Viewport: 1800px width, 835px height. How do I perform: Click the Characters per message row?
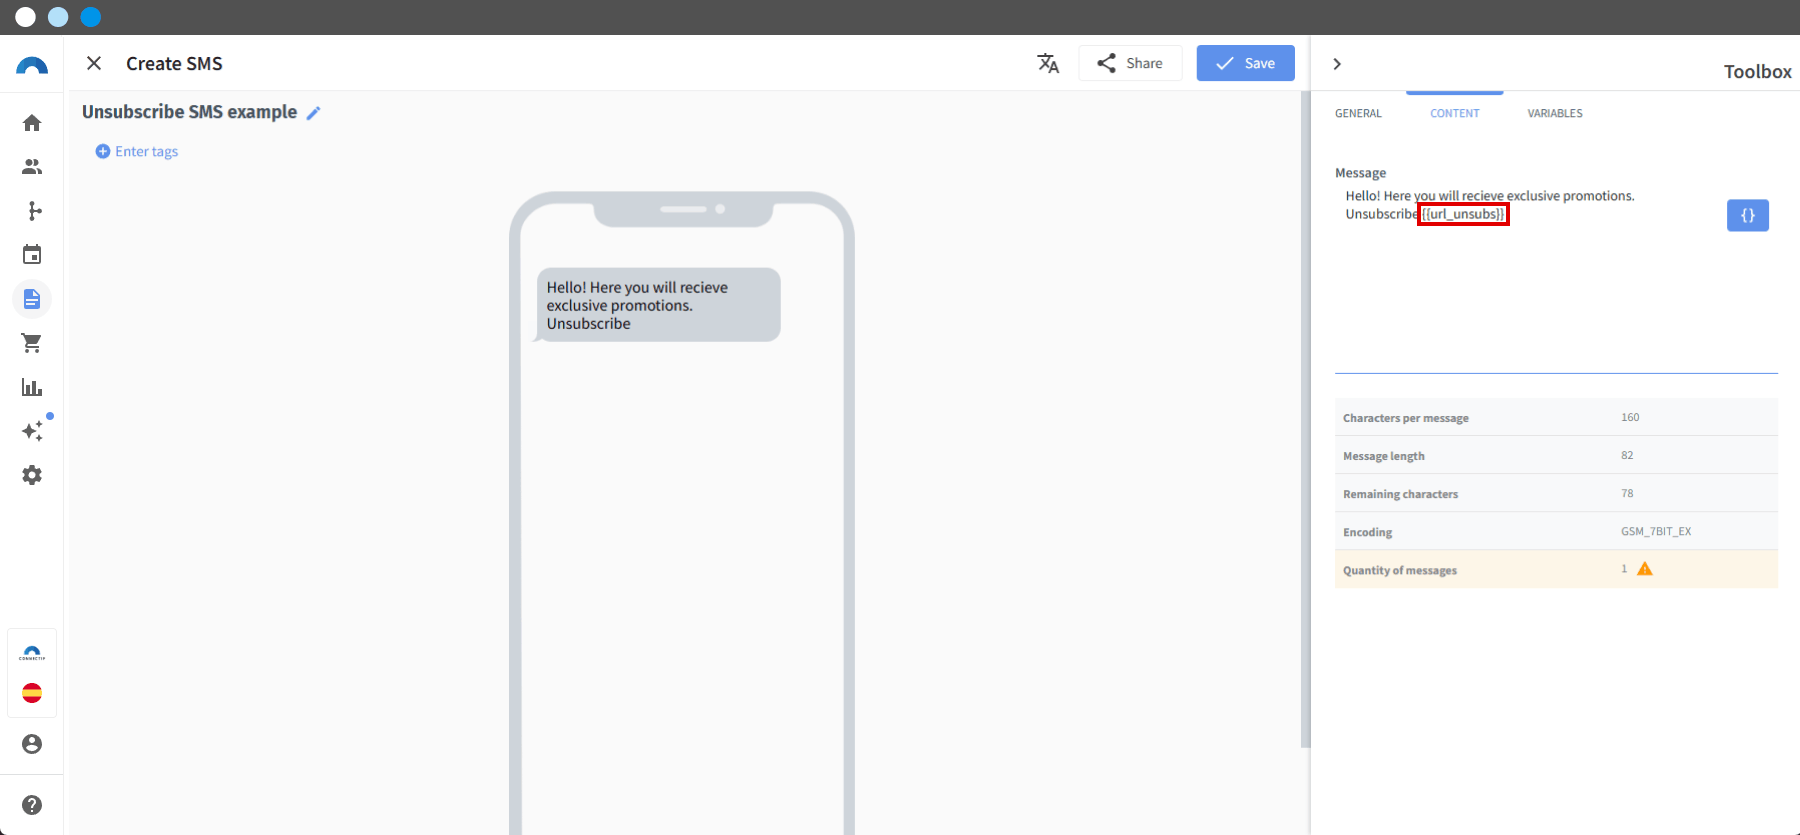tap(1556, 417)
